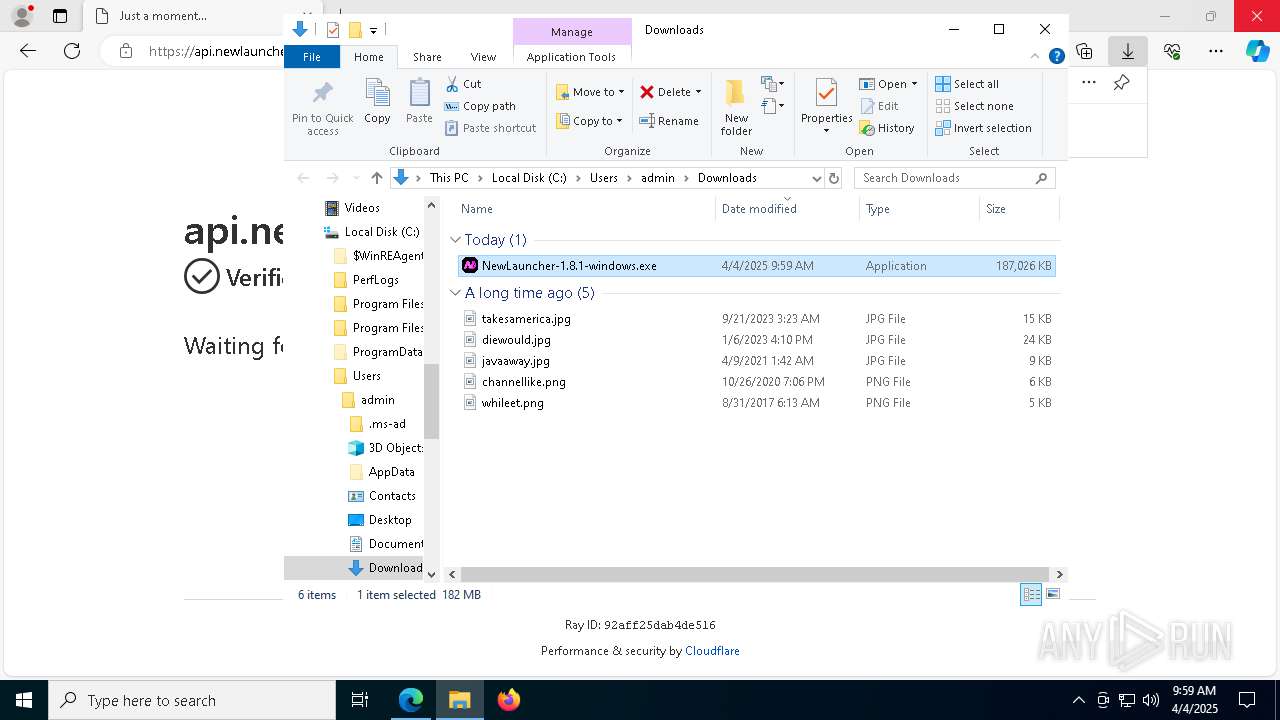1280x720 pixels.
Task: Click the Back navigation arrow in Explorer
Action: tap(303, 178)
